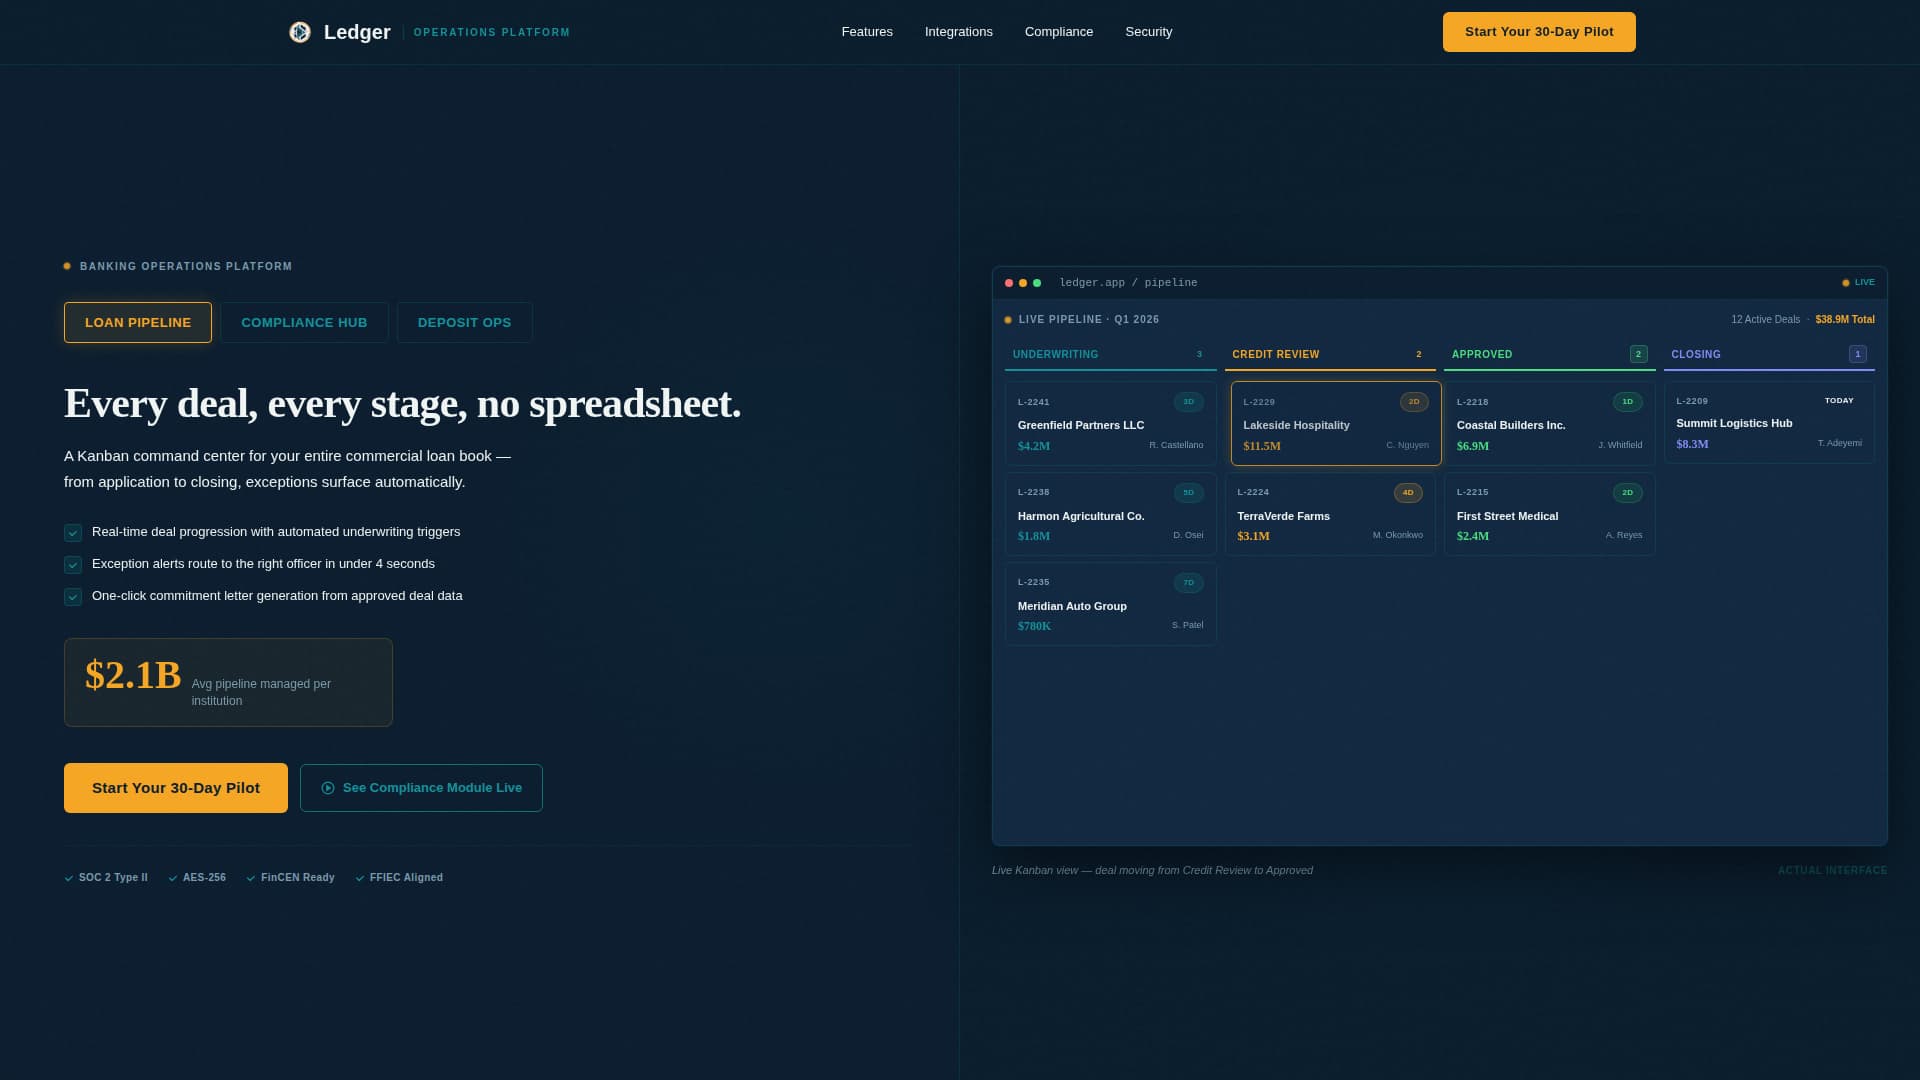The width and height of the screenshot is (1920, 1080).
Task: Click the count in the Credit Review header
Action: coord(1419,354)
